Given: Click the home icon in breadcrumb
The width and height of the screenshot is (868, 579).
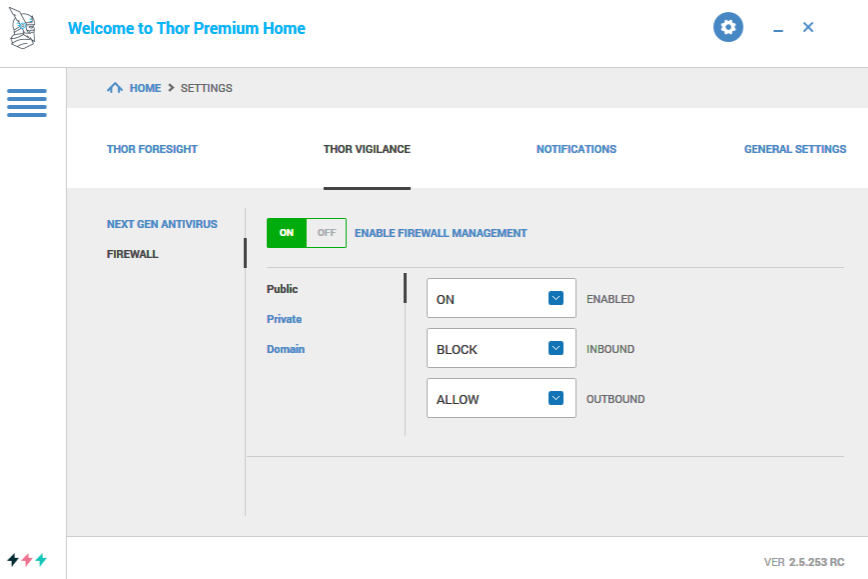Looking at the screenshot, I should tap(115, 88).
